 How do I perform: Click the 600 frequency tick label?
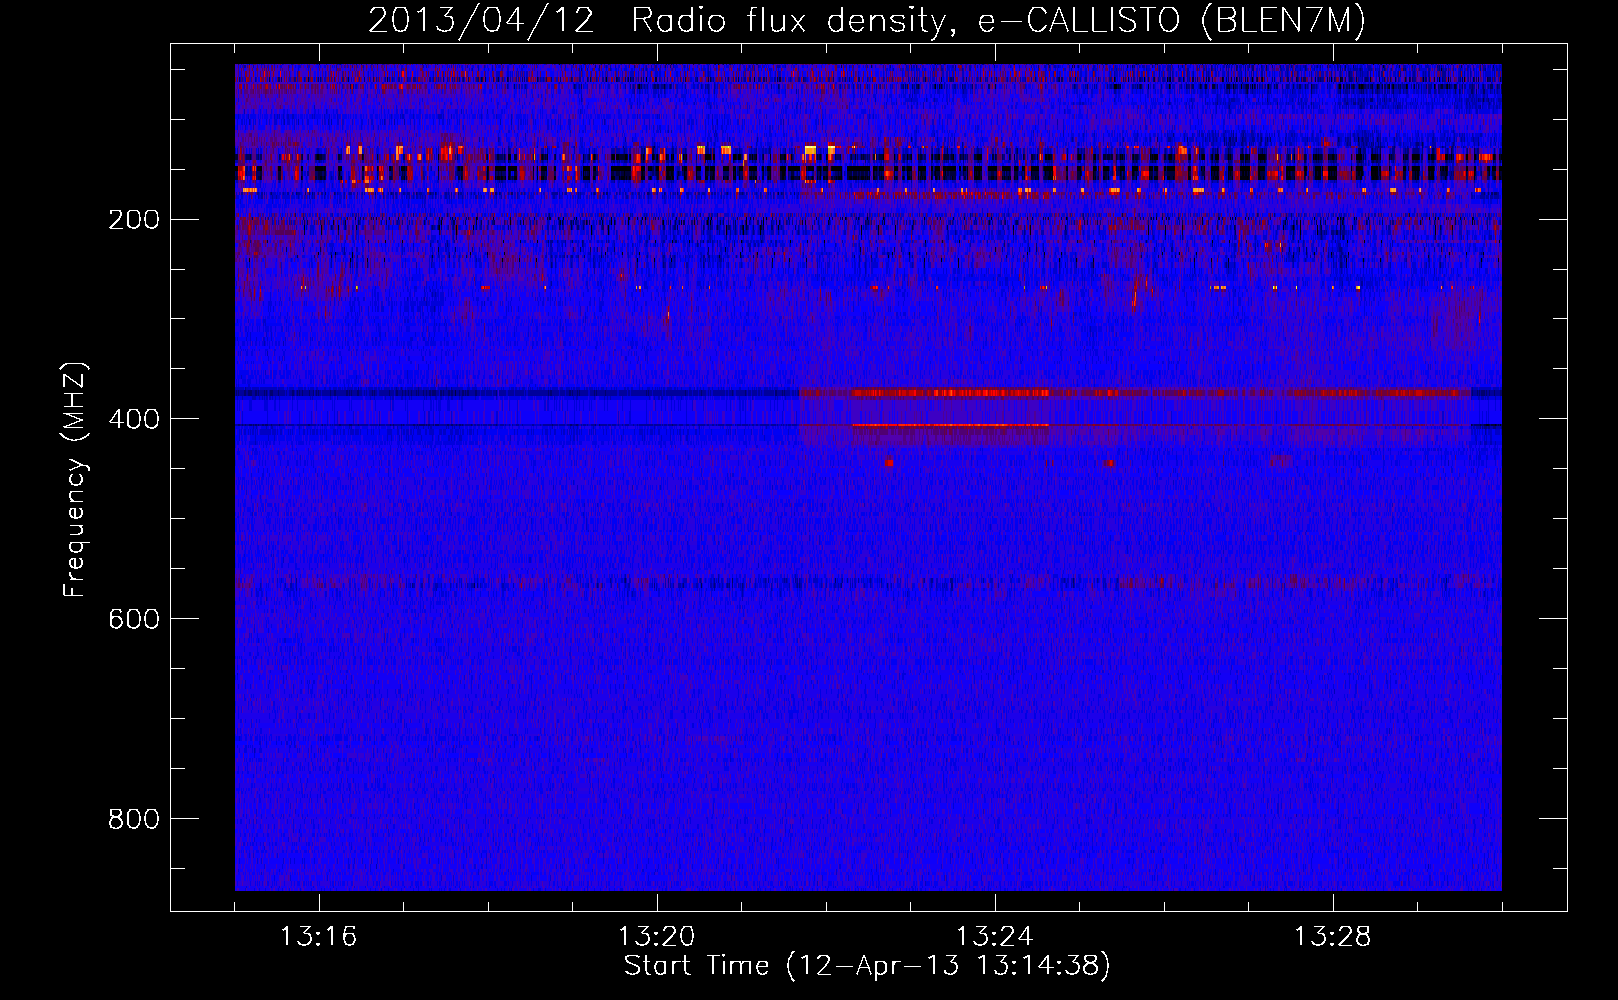134,619
